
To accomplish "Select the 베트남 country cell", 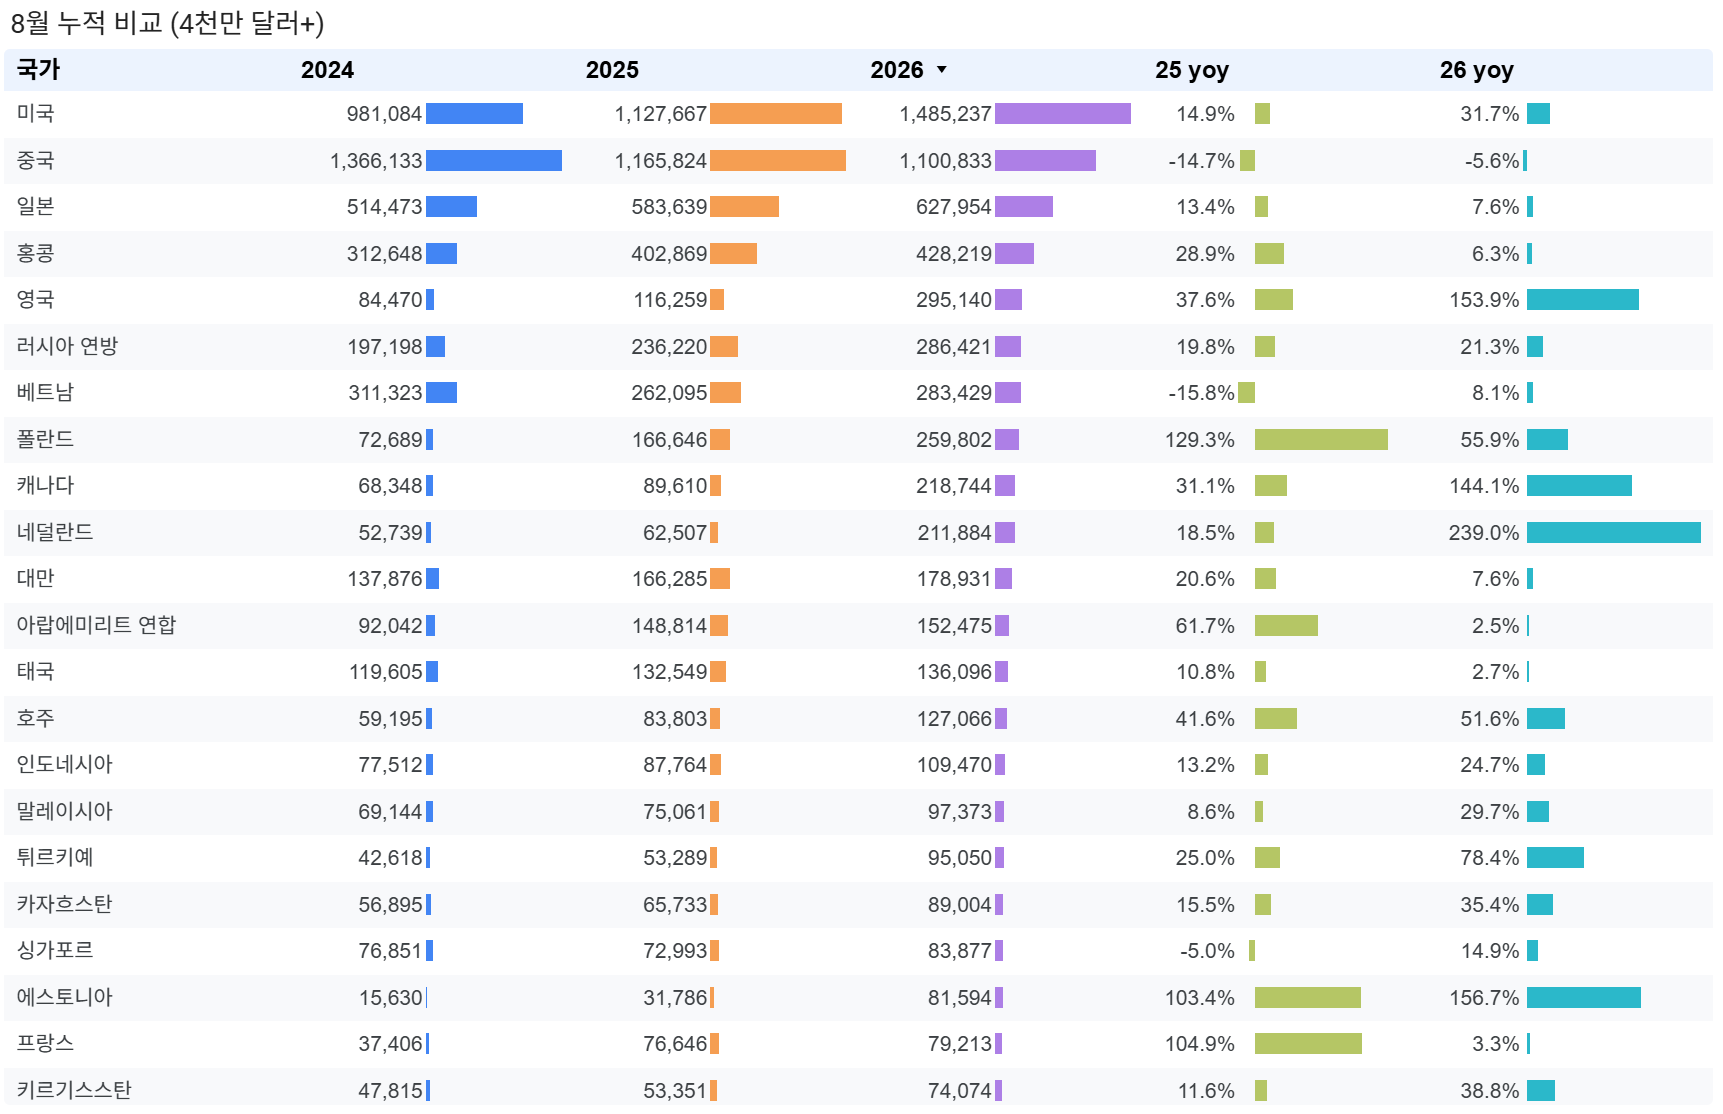I will coord(46,393).
